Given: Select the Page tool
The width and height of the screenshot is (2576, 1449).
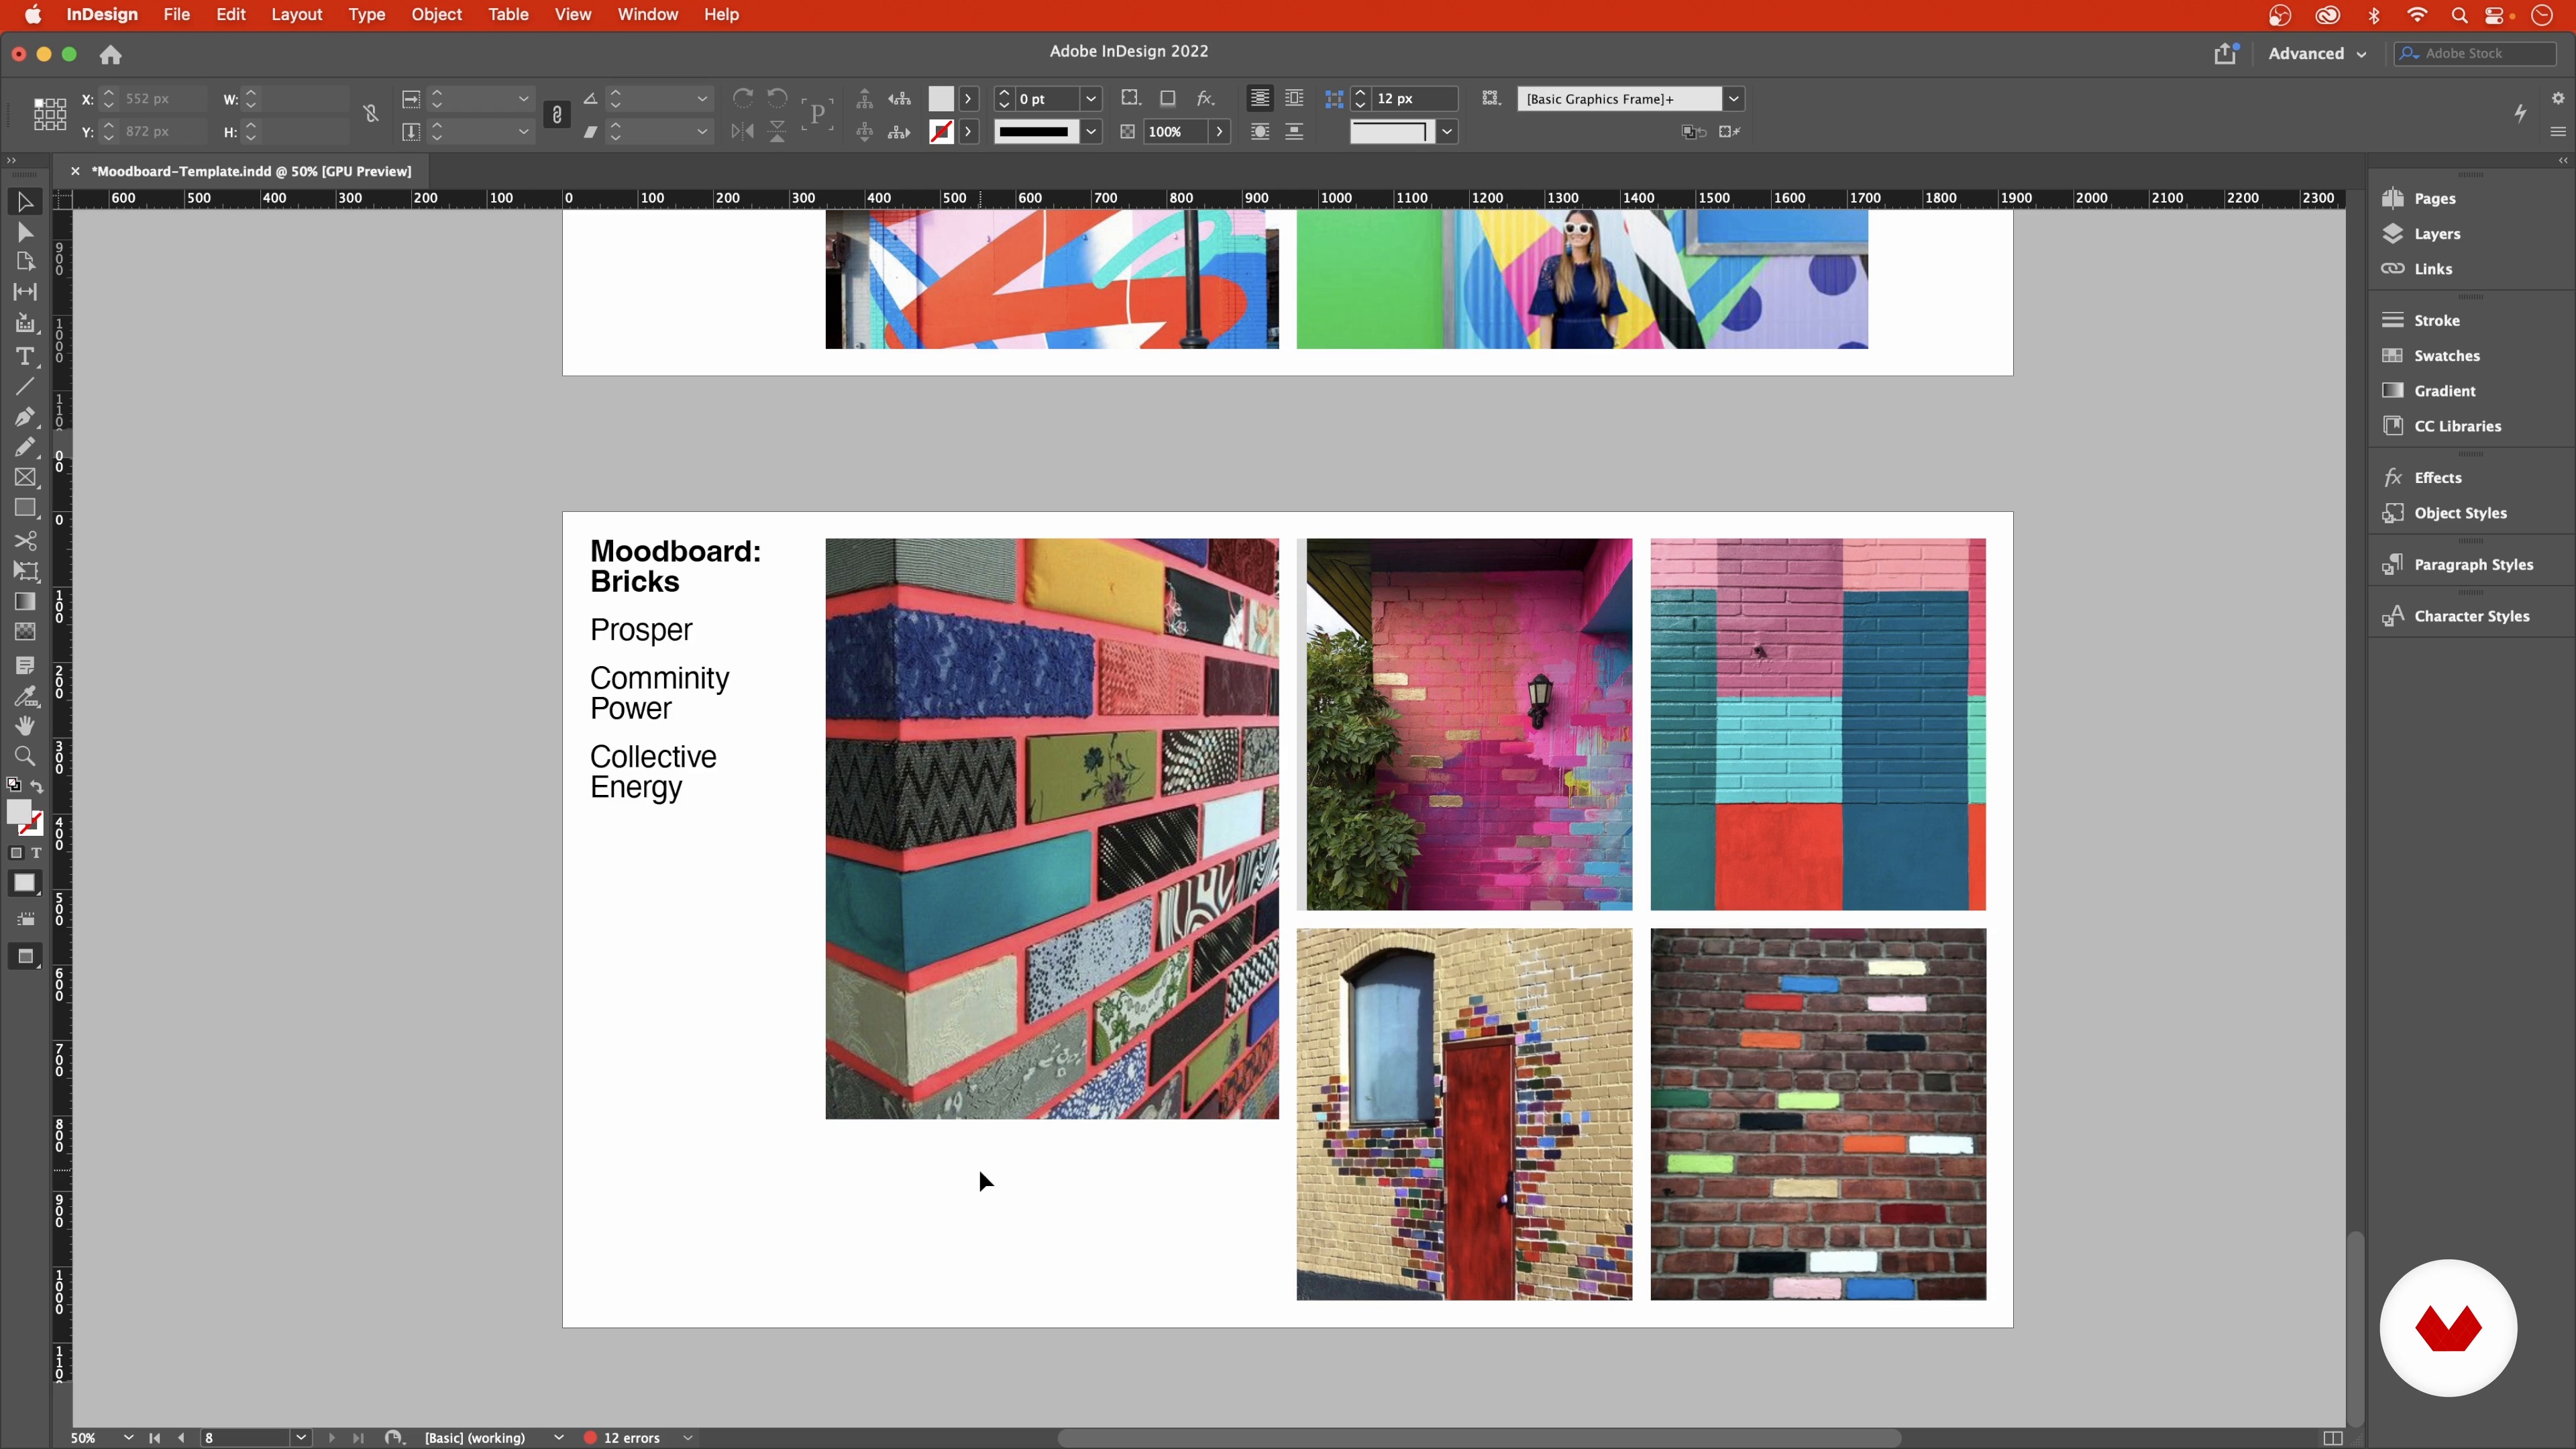Looking at the screenshot, I should point(25,262).
